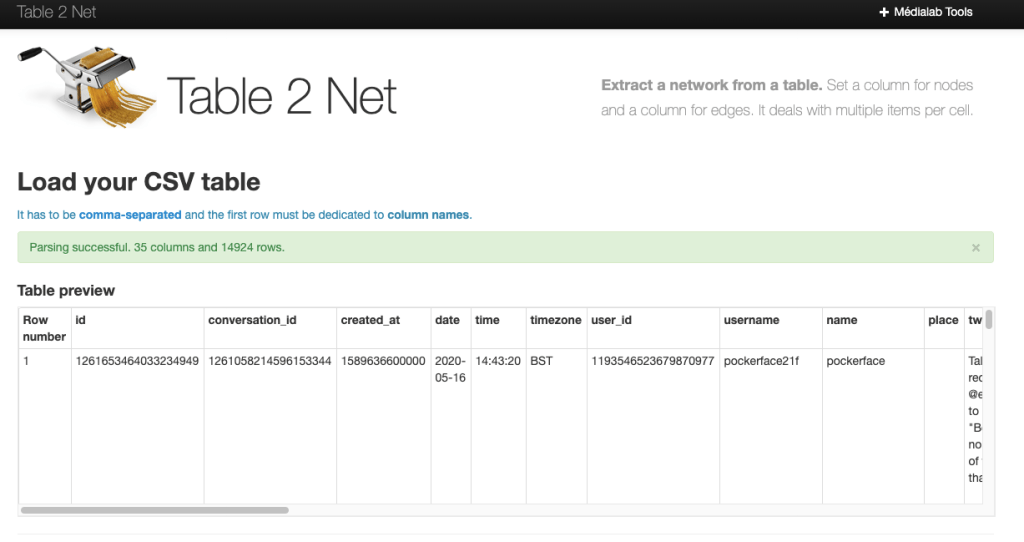Image resolution: width=1024 pixels, height=542 pixels.
Task: Click the plus icon beside Médialab Tools
Action: click(x=884, y=12)
